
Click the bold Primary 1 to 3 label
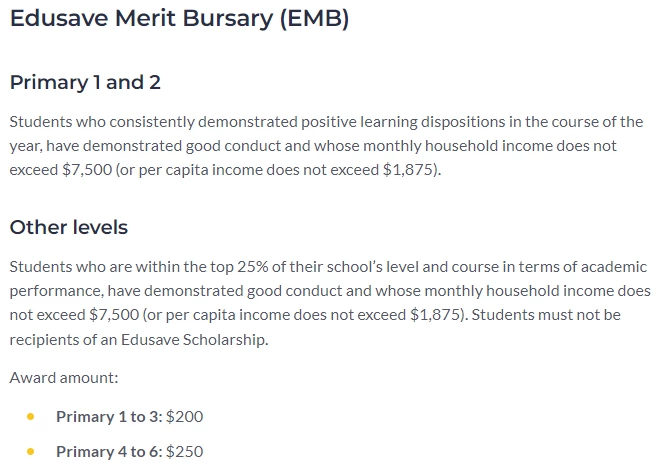pos(109,417)
